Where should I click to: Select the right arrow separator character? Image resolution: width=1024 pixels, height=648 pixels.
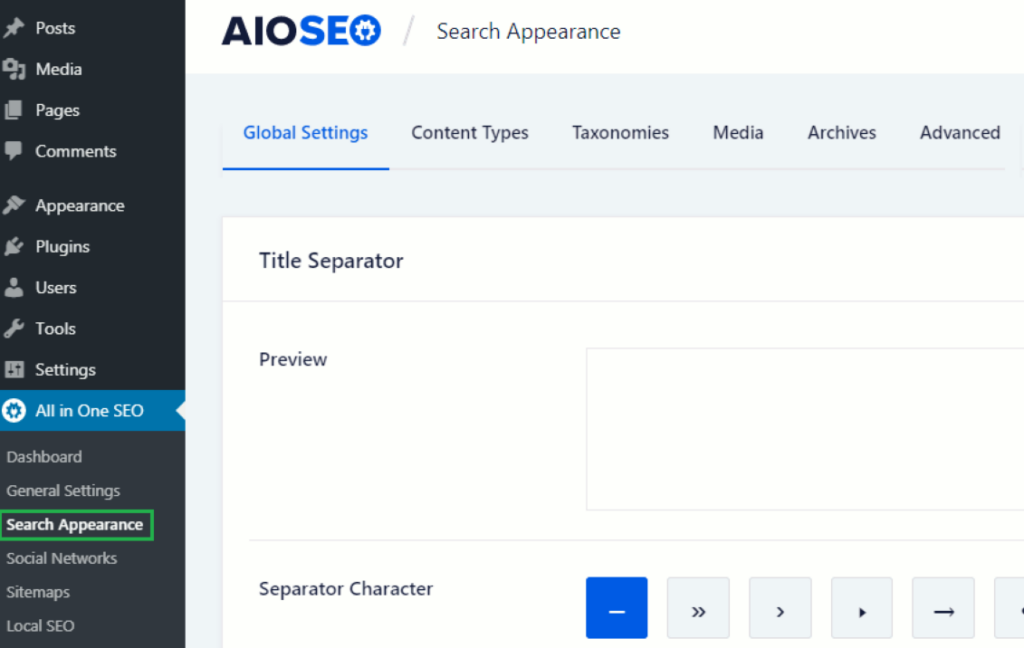943,607
